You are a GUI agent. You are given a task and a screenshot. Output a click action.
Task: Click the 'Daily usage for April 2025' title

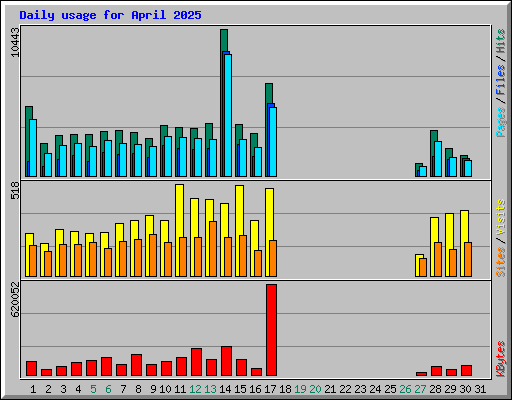[110, 15]
